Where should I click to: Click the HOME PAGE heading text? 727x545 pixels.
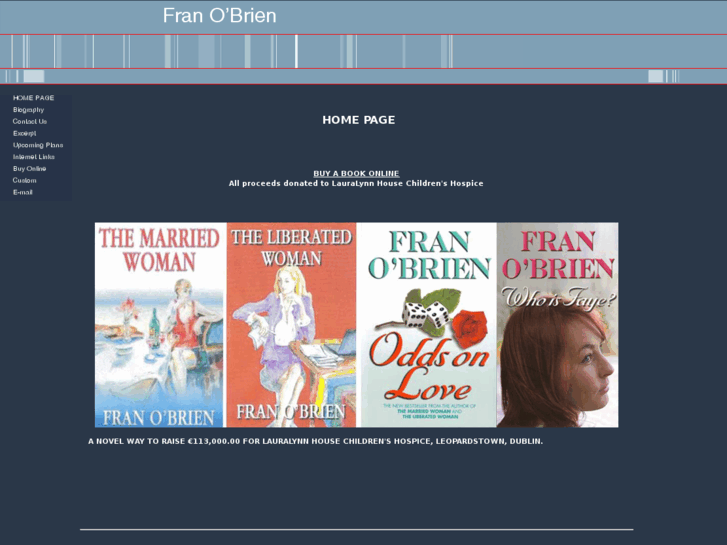coord(358,120)
